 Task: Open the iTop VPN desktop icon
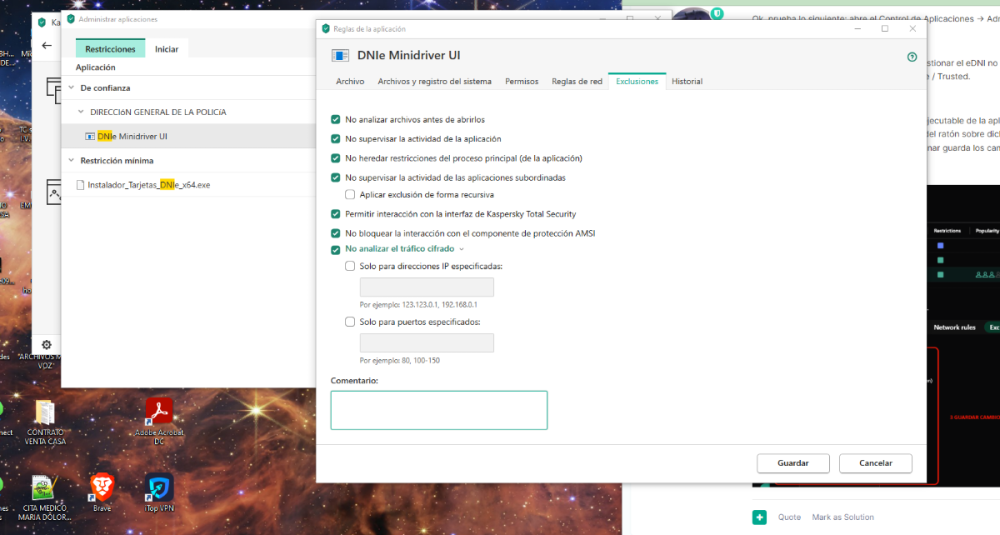tap(159, 488)
